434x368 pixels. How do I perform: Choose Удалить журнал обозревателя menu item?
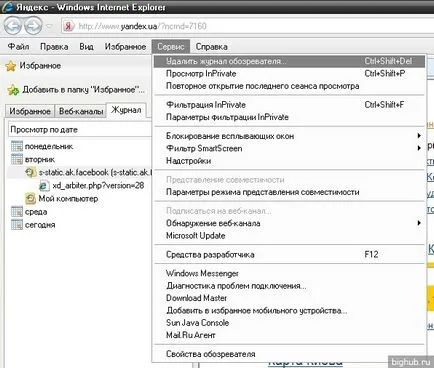[x=289, y=61]
